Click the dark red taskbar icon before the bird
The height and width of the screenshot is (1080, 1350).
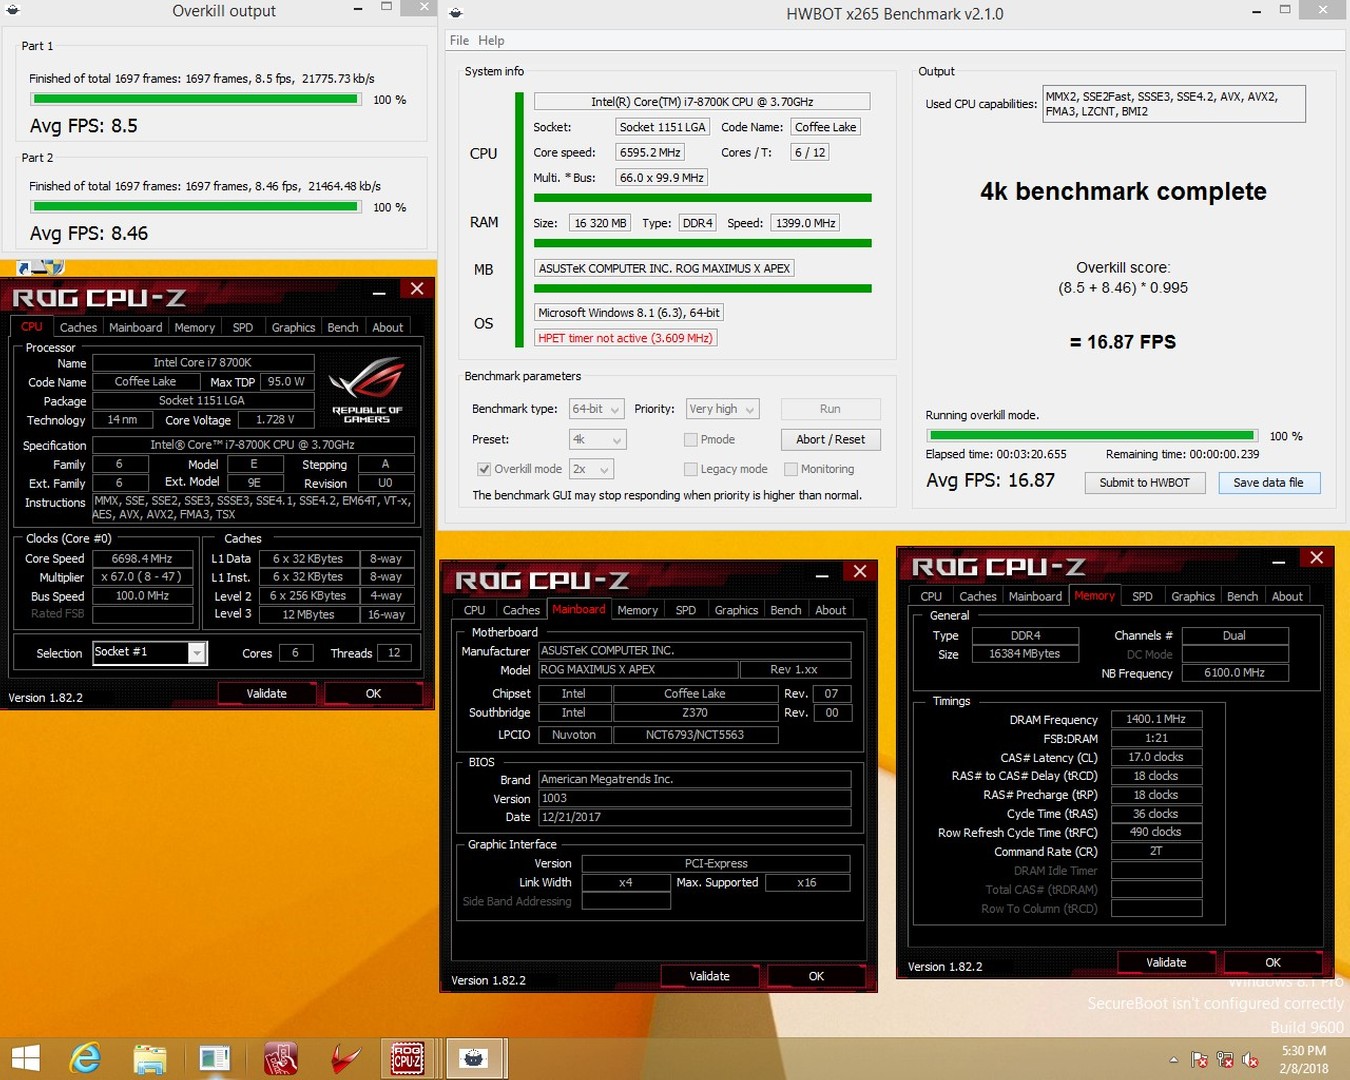(x=280, y=1058)
